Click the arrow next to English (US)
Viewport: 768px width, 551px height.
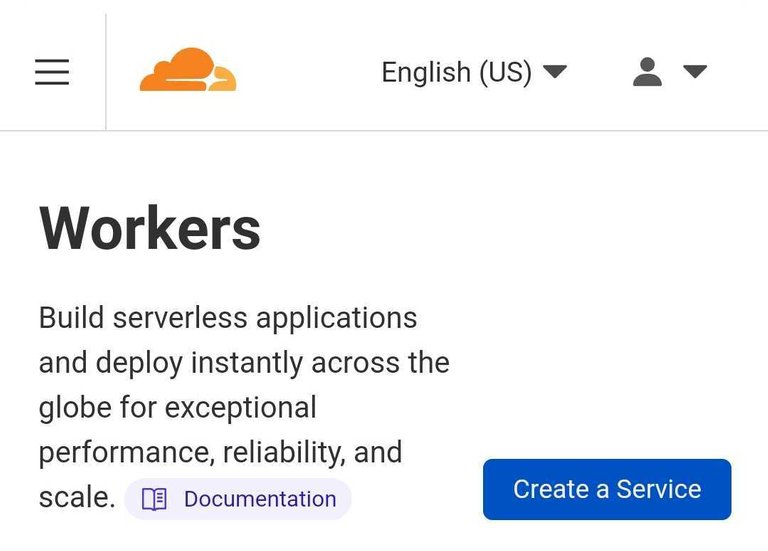(x=555, y=72)
